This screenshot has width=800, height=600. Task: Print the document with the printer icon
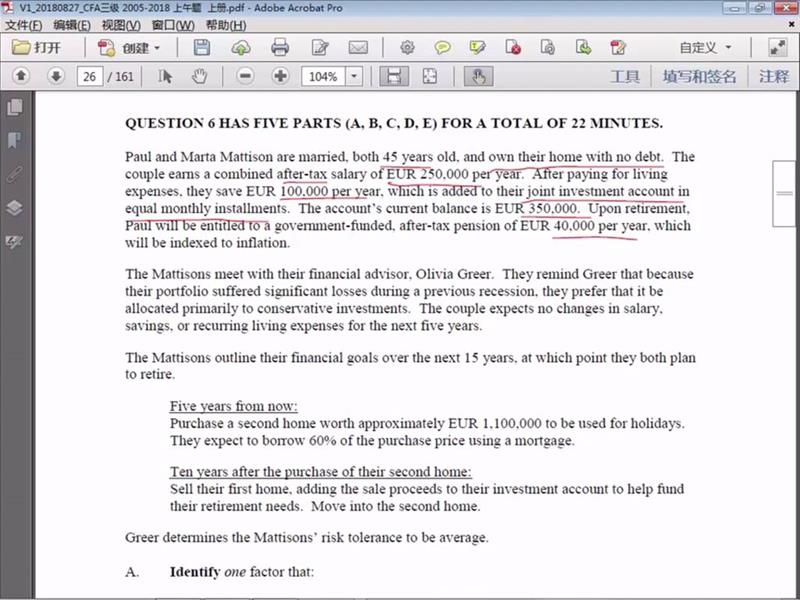[280, 47]
